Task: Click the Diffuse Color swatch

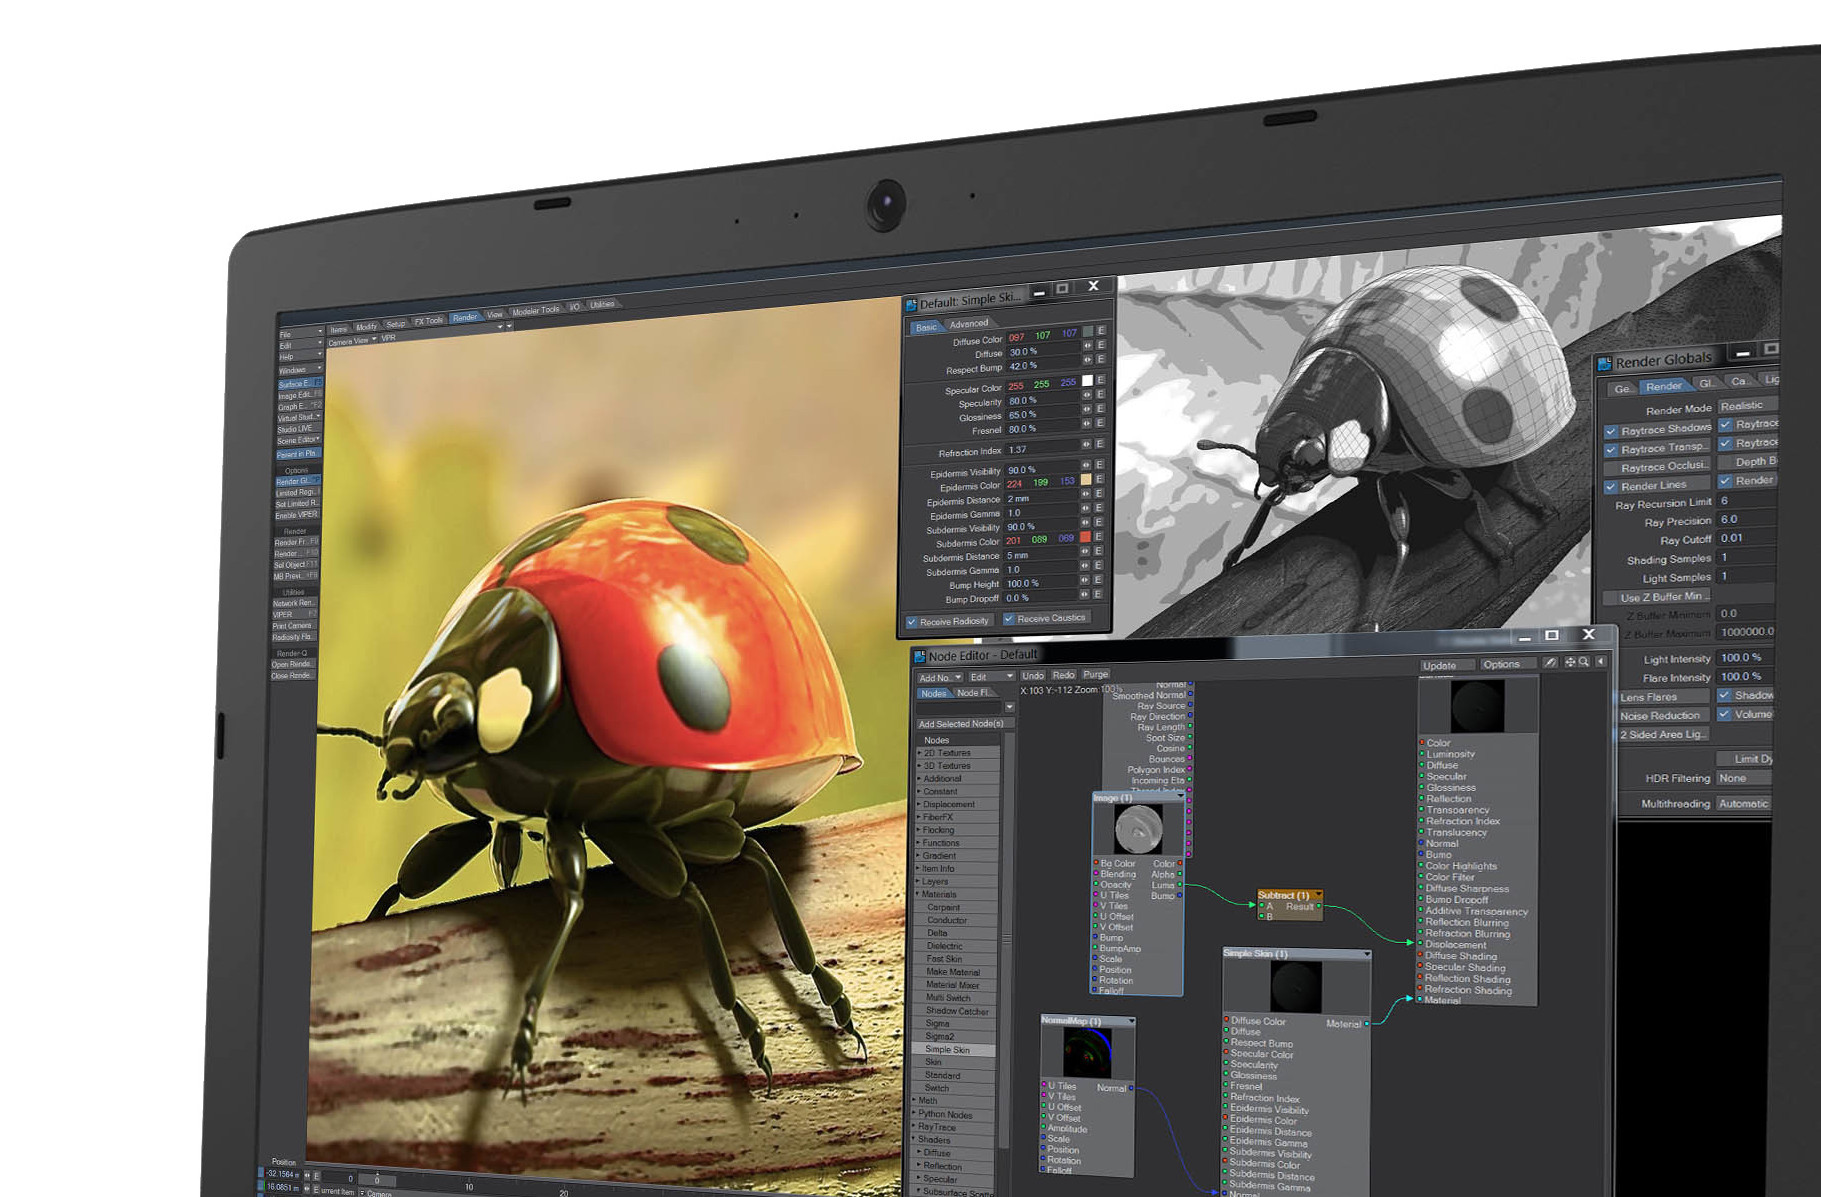Action: [x=1087, y=331]
